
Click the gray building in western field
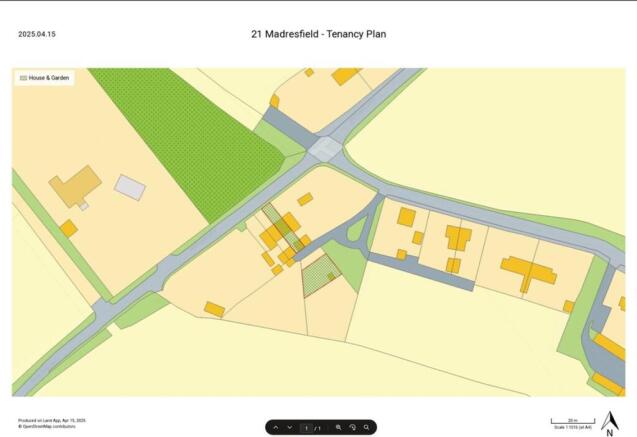point(130,186)
